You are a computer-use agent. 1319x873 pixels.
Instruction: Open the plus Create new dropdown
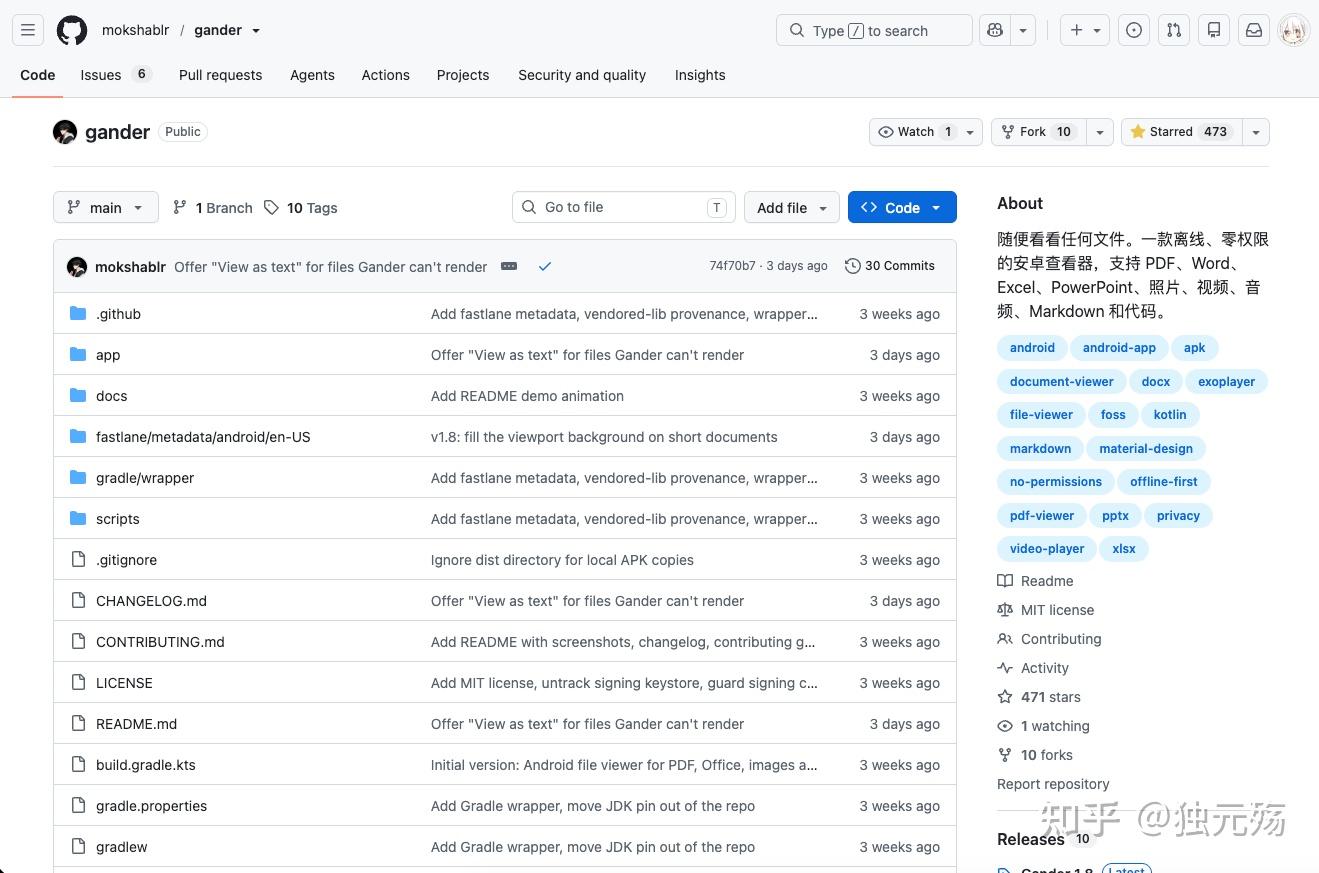pos(1085,30)
